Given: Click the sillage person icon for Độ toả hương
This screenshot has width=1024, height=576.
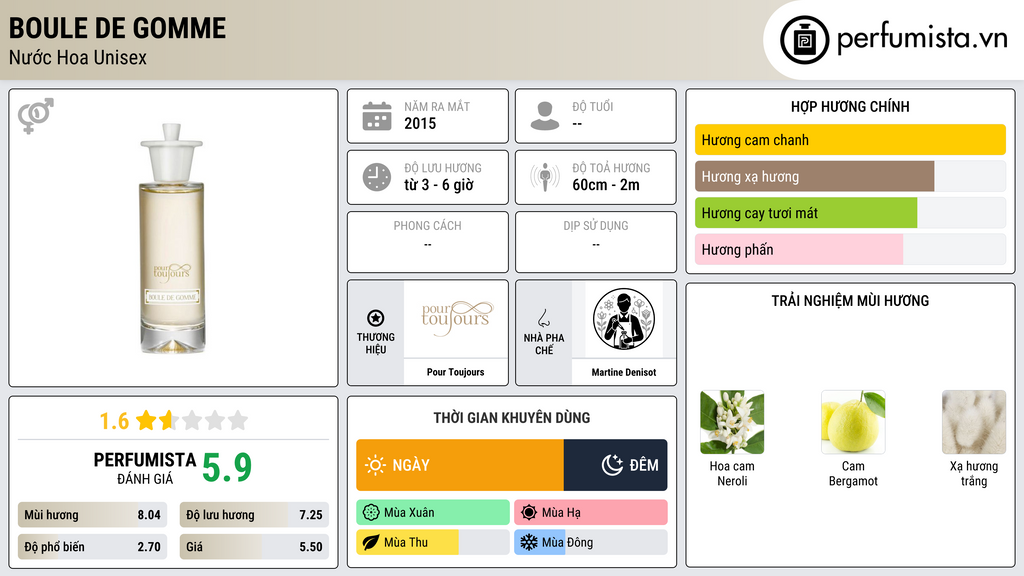Looking at the screenshot, I should (x=545, y=177).
